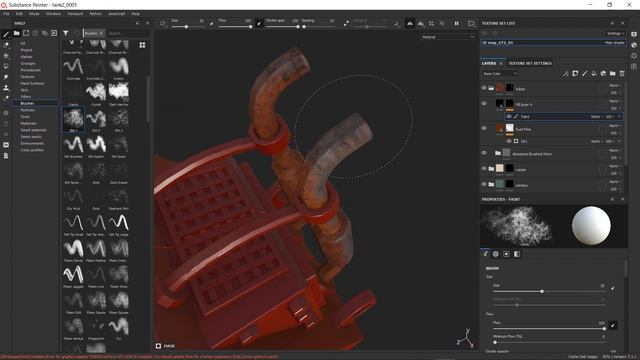Add mask icon in layers toolbar
640x360 pixels.
tap(575, 73)
